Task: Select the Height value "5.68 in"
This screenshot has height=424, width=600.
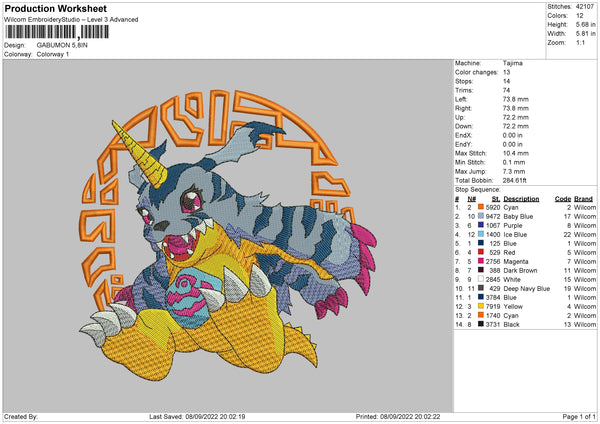Action: [585, 24]
